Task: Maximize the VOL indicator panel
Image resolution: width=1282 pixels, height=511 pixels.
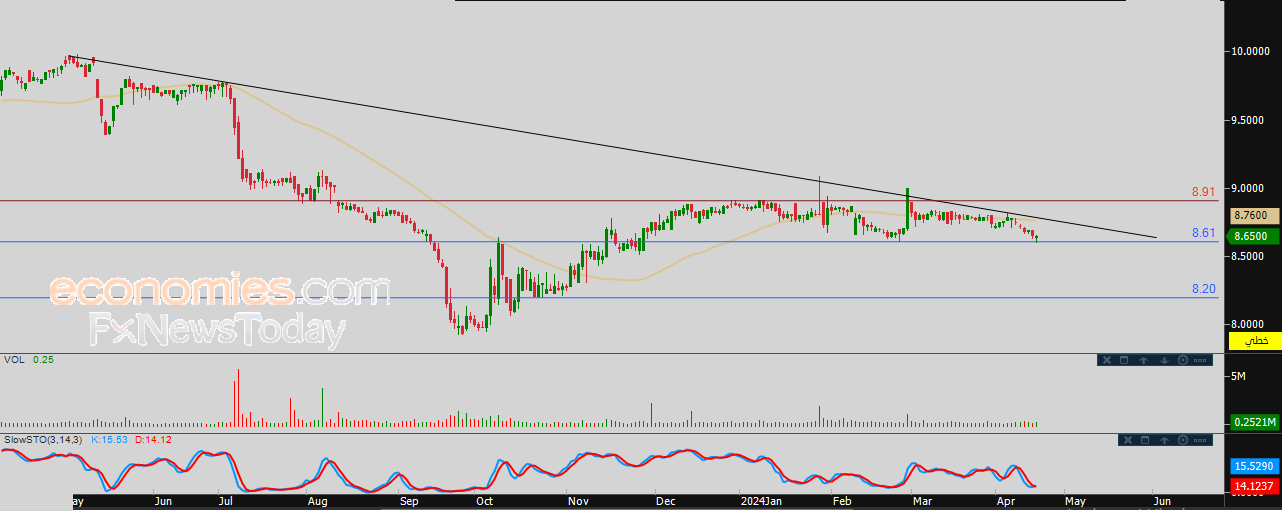Action: (1124, 360)
